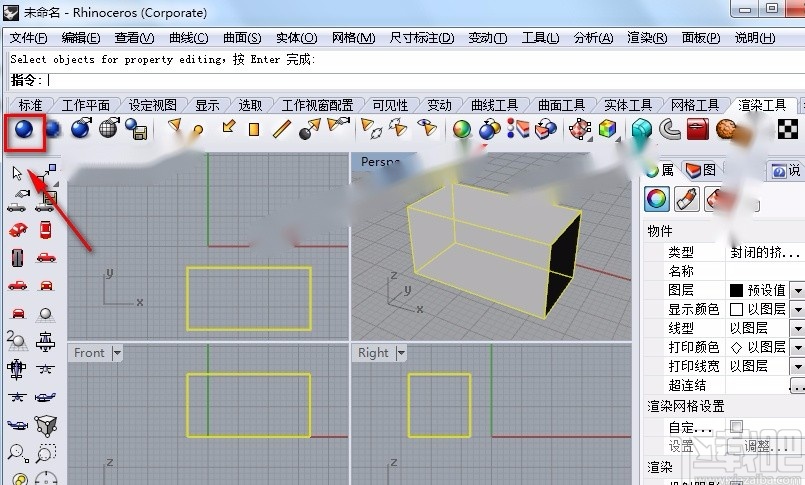Click the 类型 value 封闭的挤...
This screenshot has height=485, width=805.
pyautogui.click(x=764, y=253)
